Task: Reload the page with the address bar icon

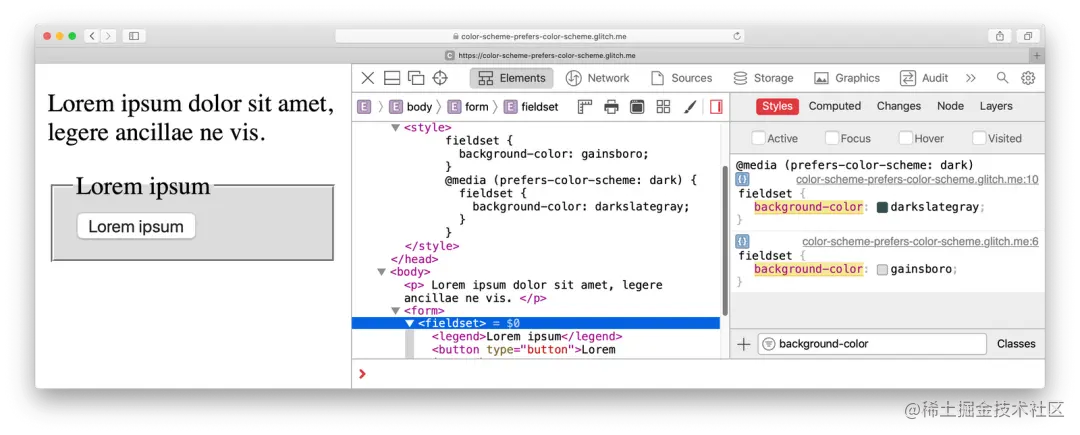Action: click(x=737, y=36)
